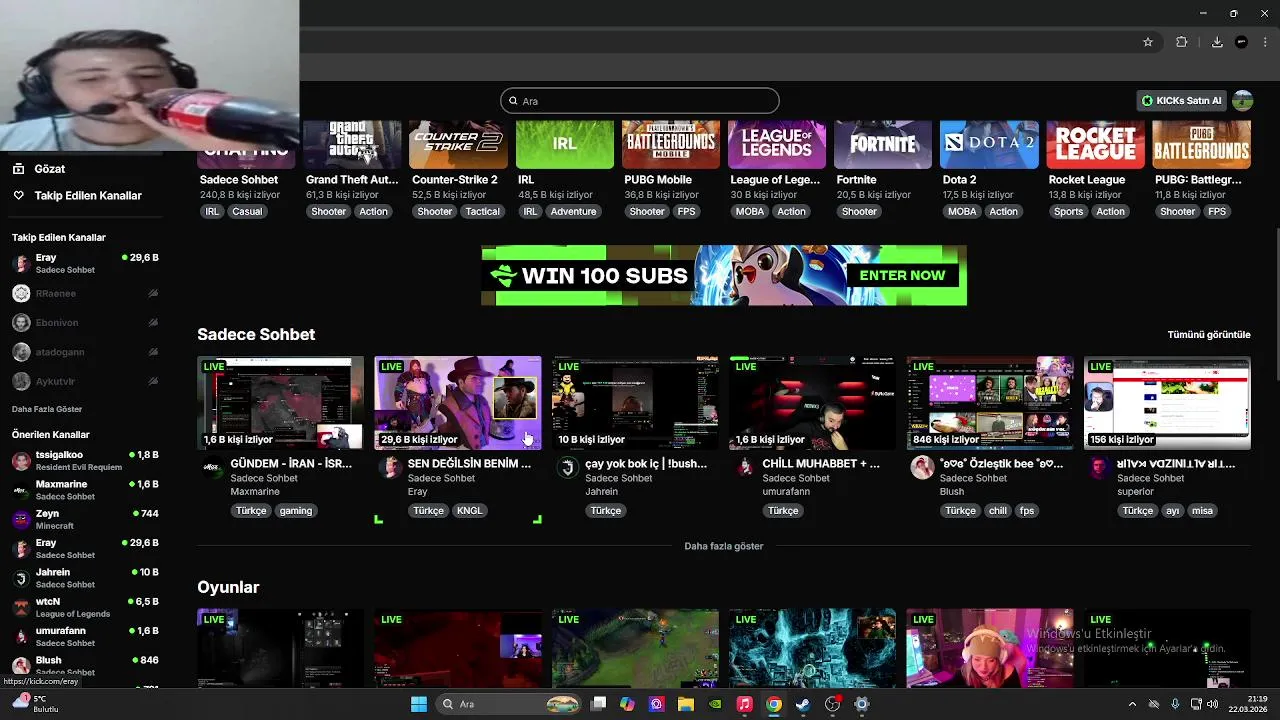Open the Settings gear on the taskbar
Screen dimensions: 1280x720
861,704
